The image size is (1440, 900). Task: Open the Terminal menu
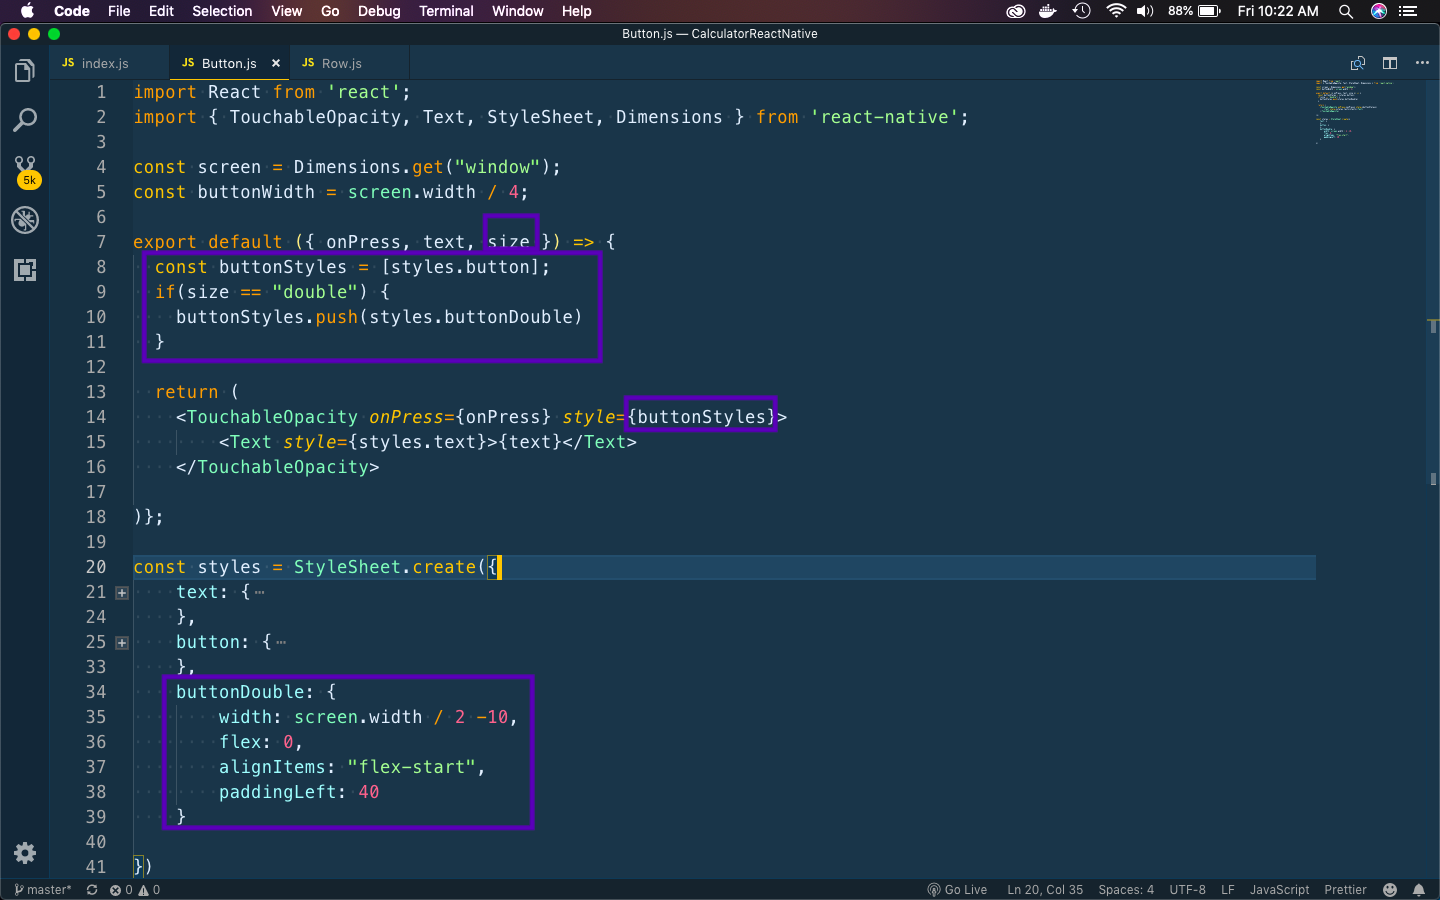446,11
